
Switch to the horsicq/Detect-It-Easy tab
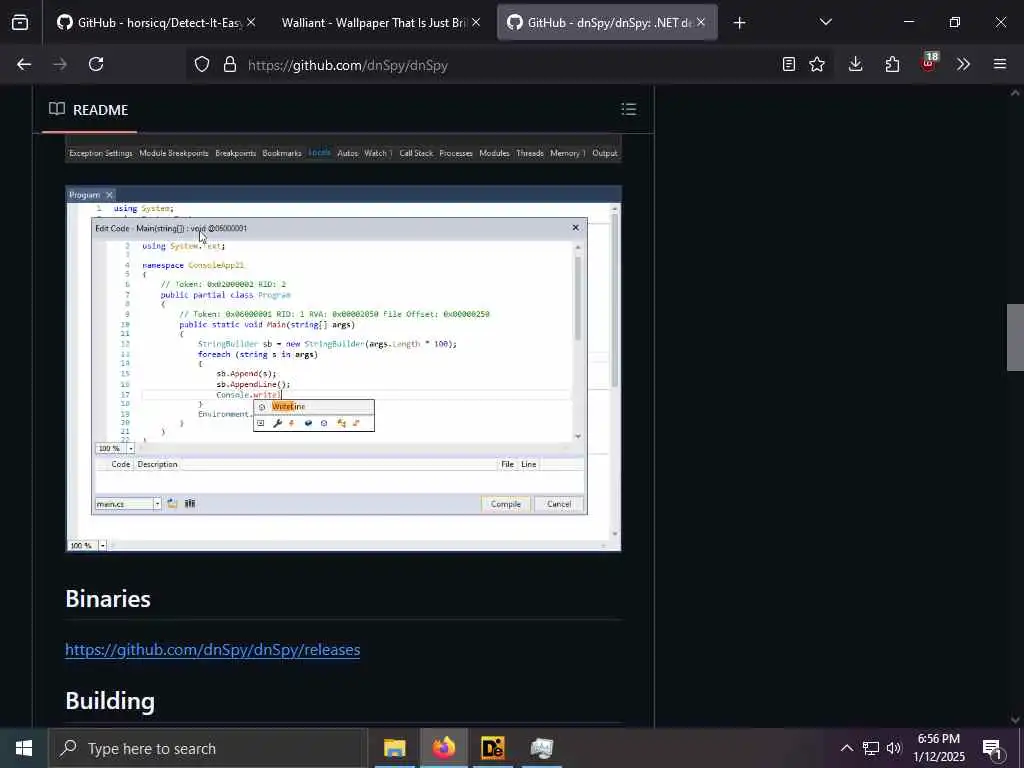tap(153, 23)
